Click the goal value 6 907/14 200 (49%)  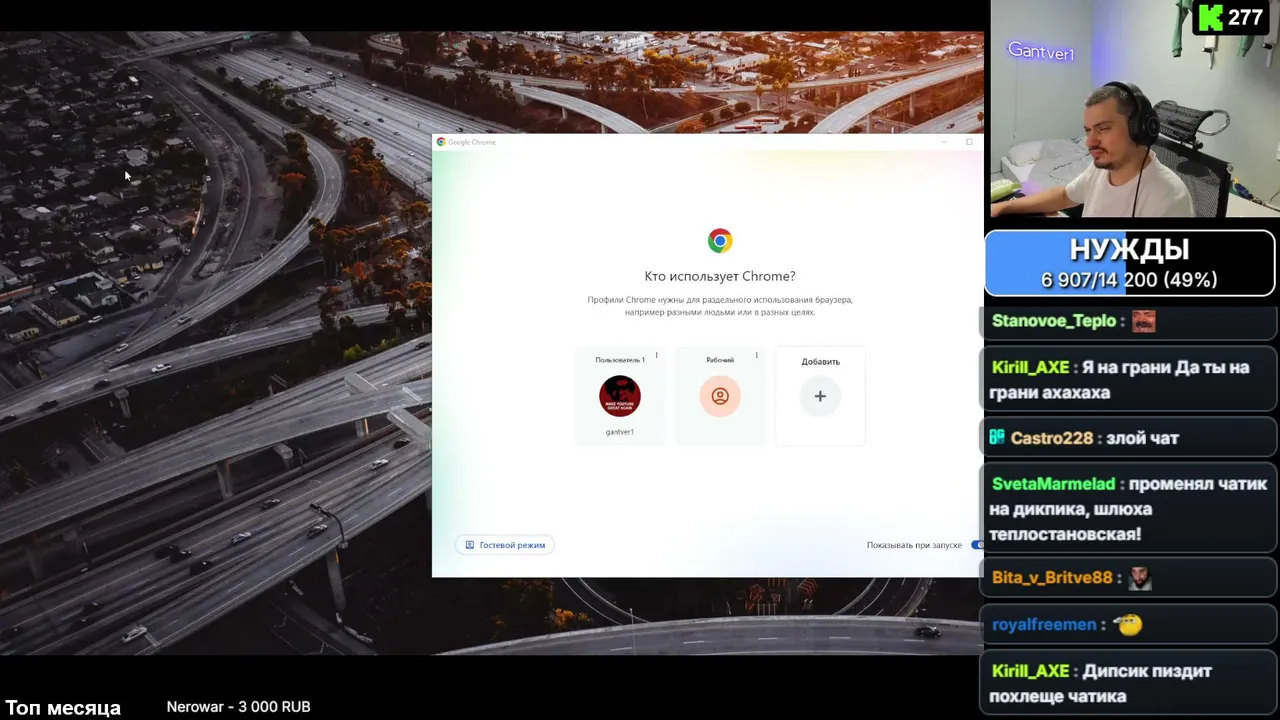[x=1130, y=280]
